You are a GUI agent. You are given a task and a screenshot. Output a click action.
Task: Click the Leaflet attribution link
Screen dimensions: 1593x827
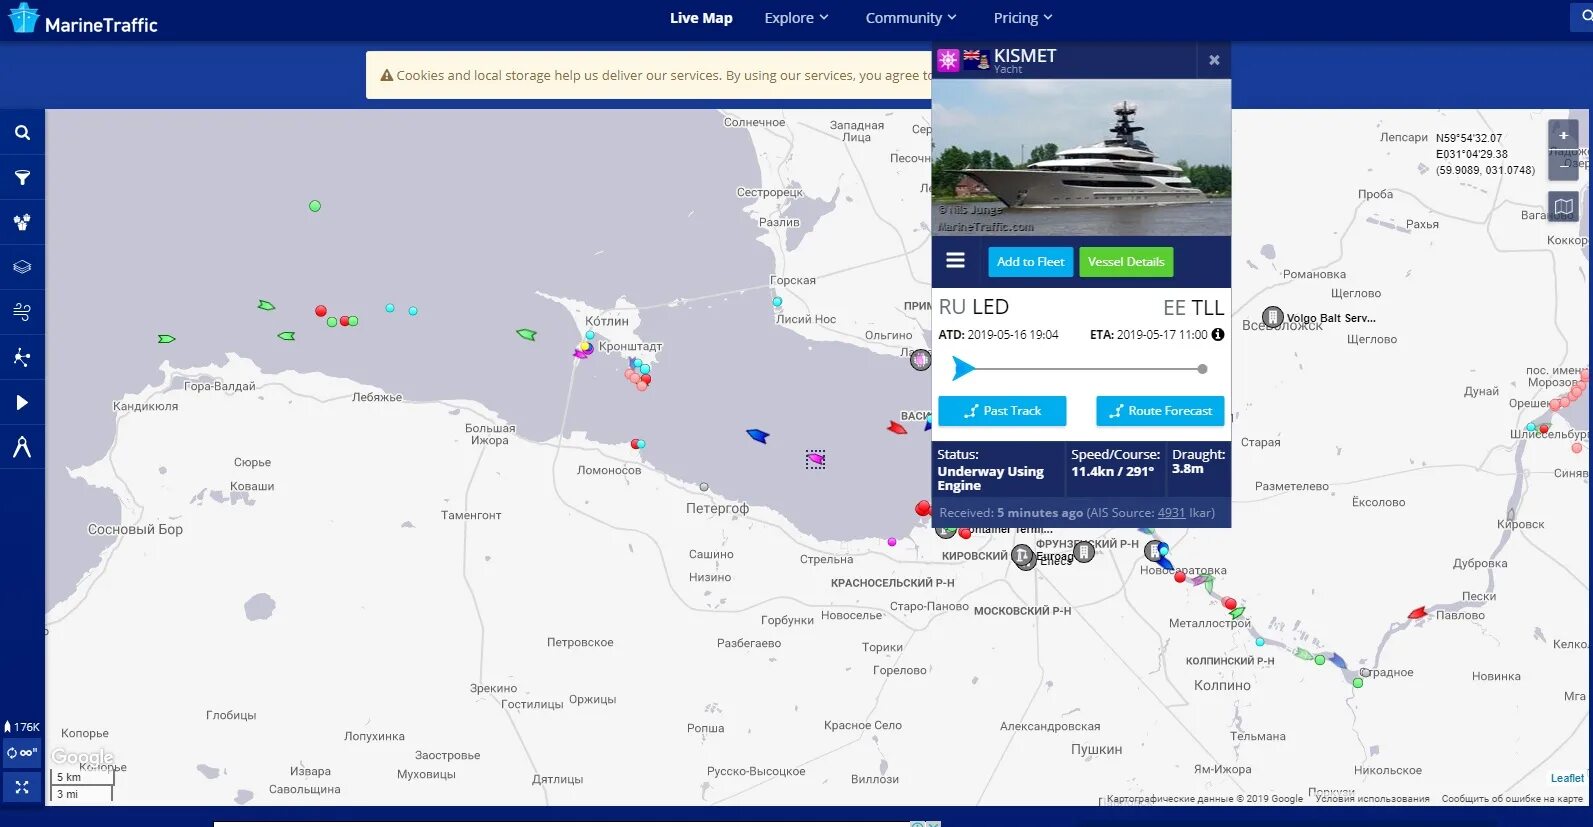pos(1567,778)
